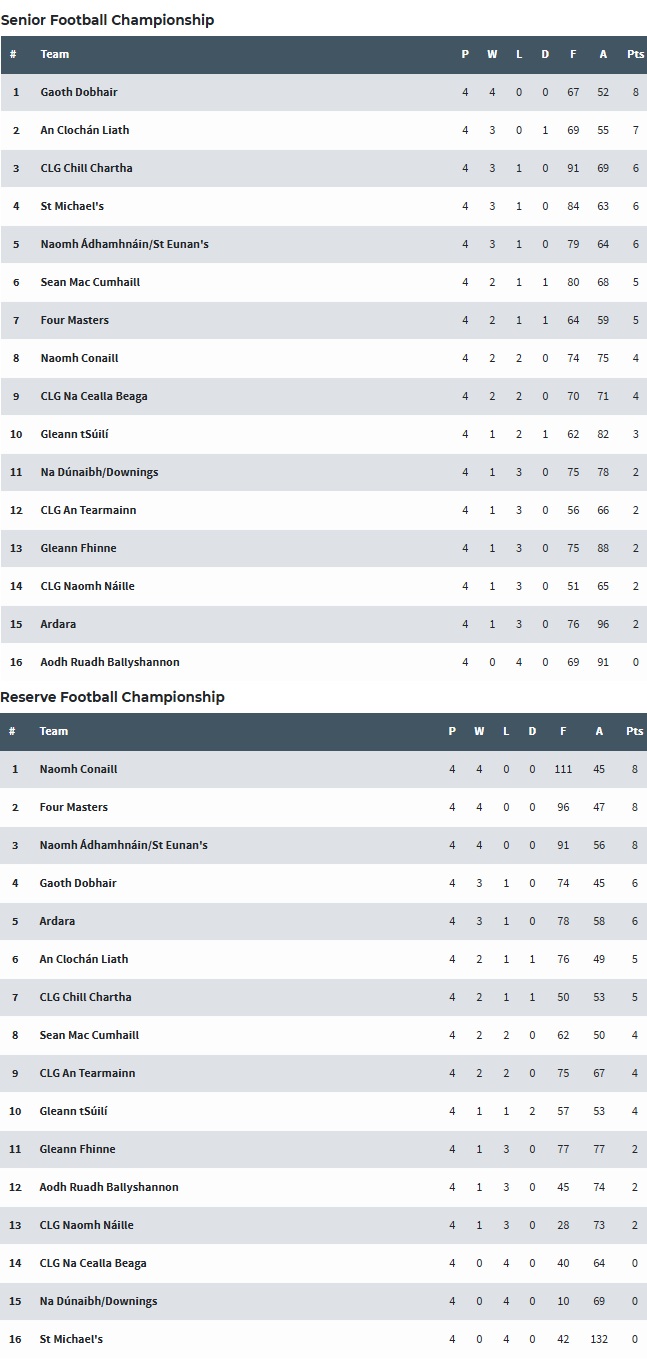Viewport: 647px width, 1360px height.
Task: Click the Senior Football Championship heading
Action: point(107,20)
